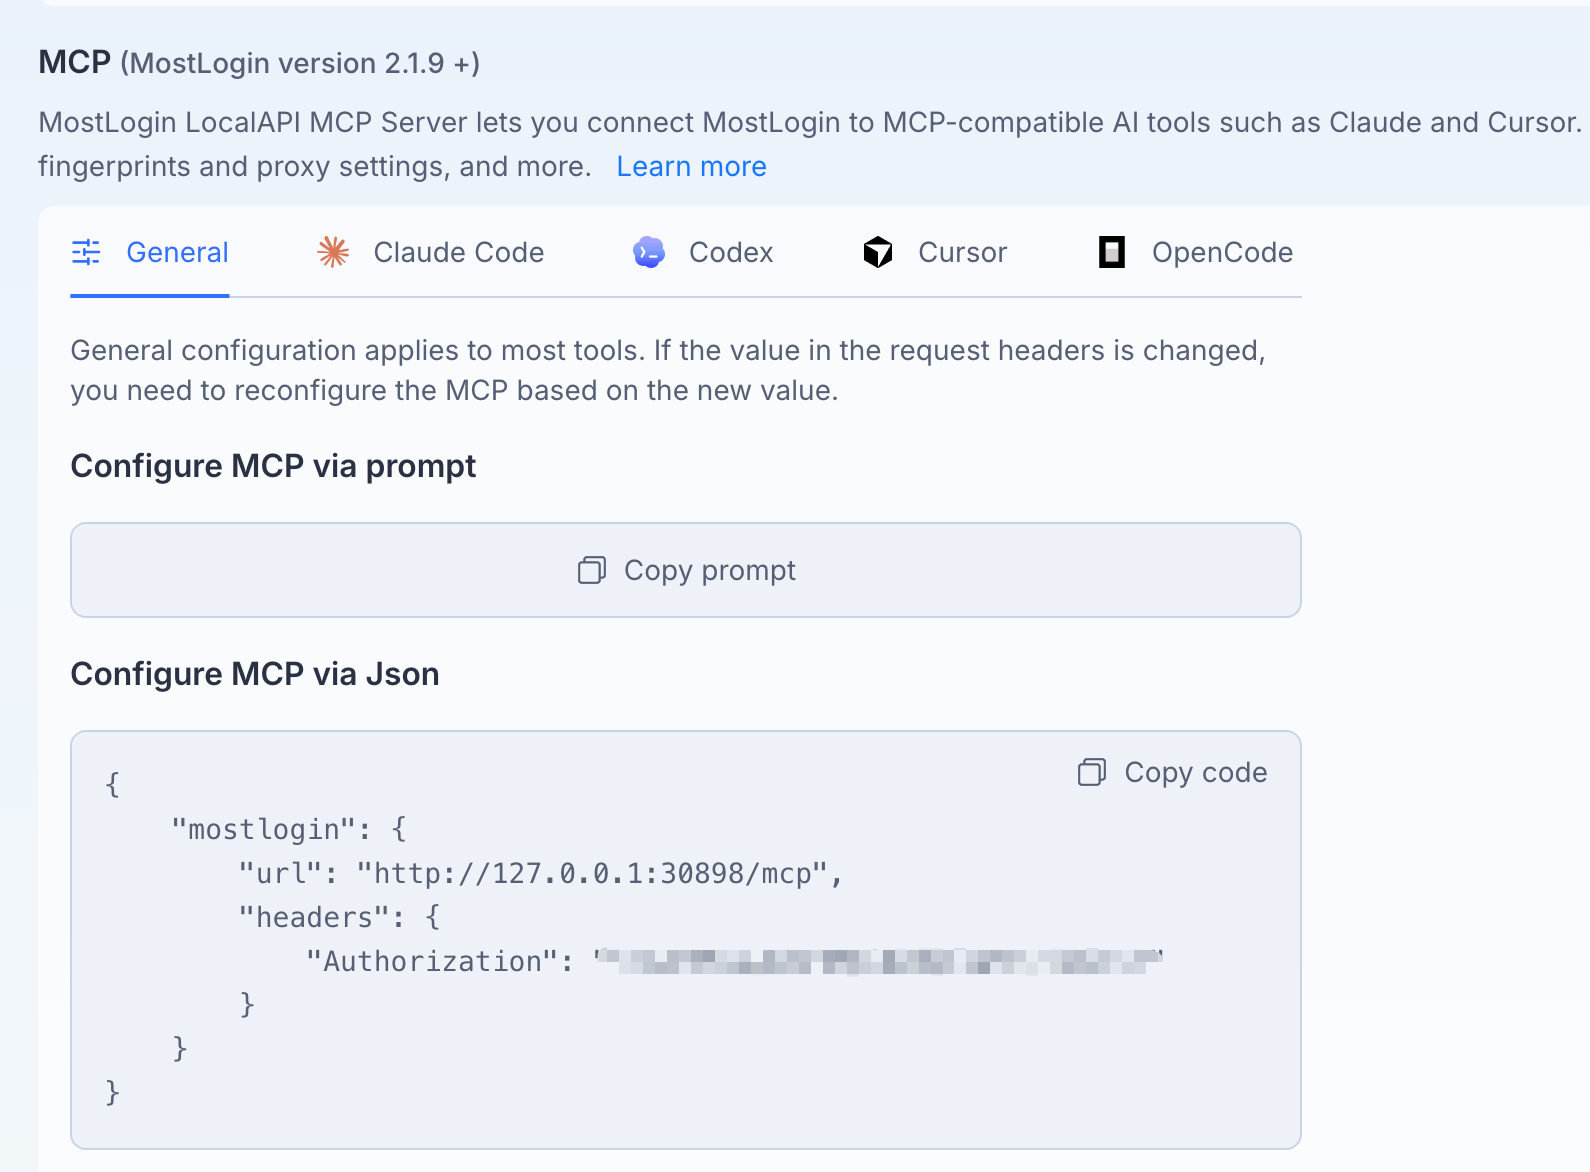Switch to the Cursor tab
The image size is (1590, 1172).
[x=935, y=252]
